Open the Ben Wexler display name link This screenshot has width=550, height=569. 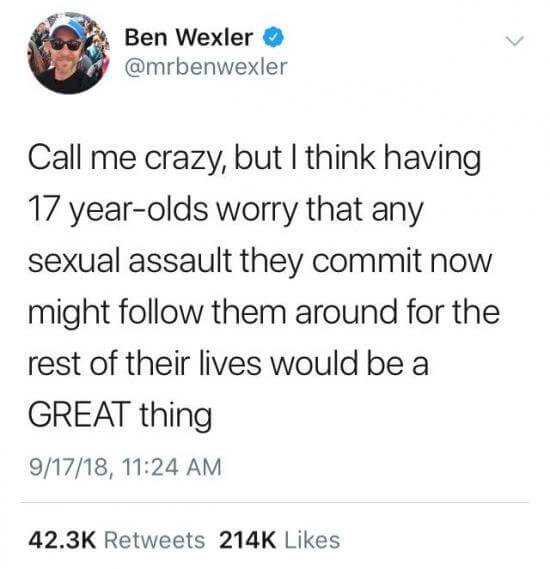coord(189,38)
